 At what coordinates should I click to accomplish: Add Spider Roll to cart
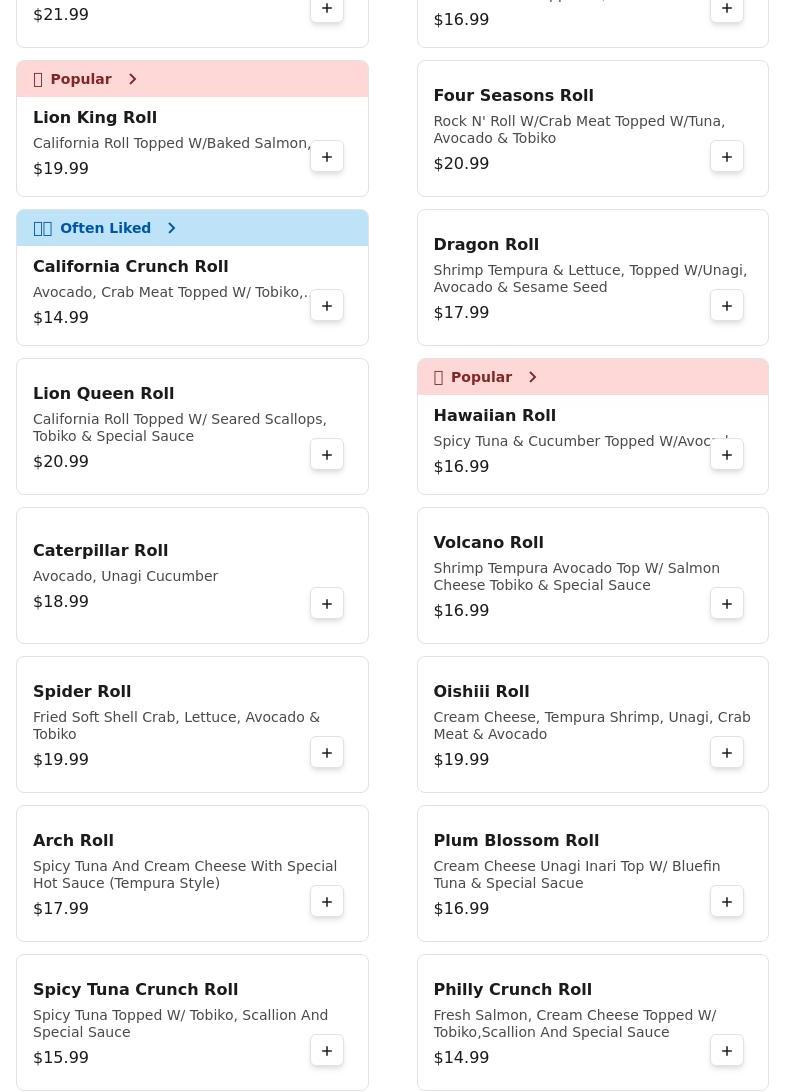pos(327,753)
